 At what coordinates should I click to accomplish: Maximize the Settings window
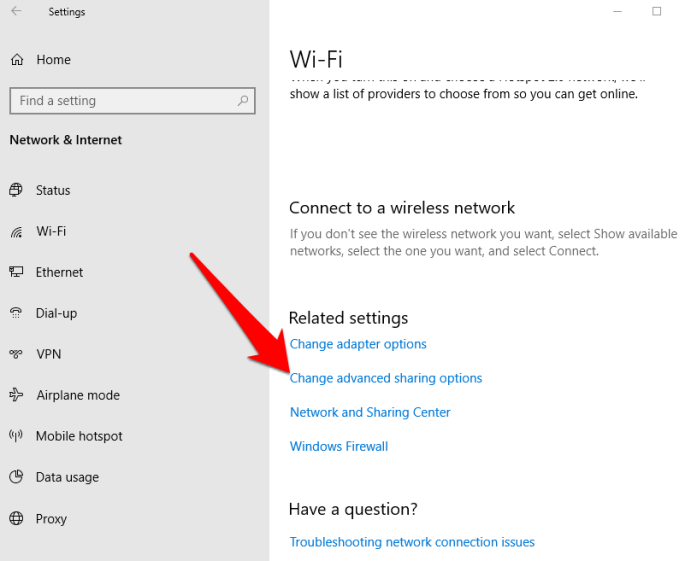click(657, 11)
